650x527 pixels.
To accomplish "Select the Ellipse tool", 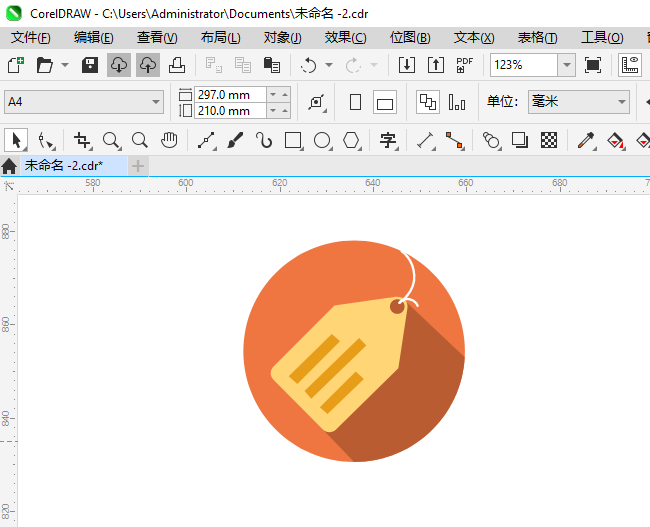I will tap(322, 140).
